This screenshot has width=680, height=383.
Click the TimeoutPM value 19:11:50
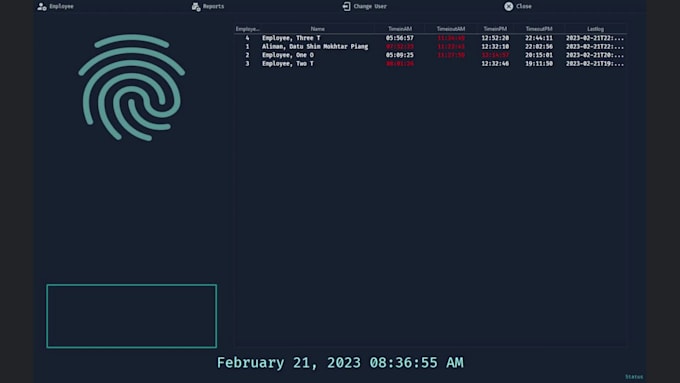coord(539,64)
